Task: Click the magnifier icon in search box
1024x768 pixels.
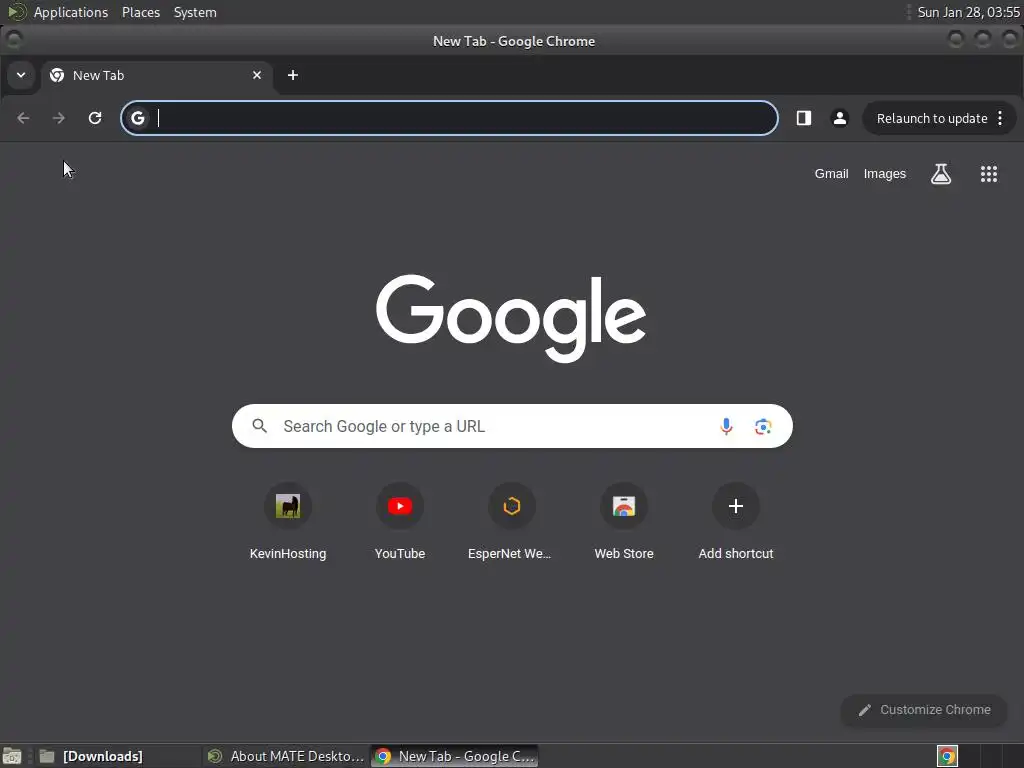Action: pyautogui.click(x=259, y=426)
